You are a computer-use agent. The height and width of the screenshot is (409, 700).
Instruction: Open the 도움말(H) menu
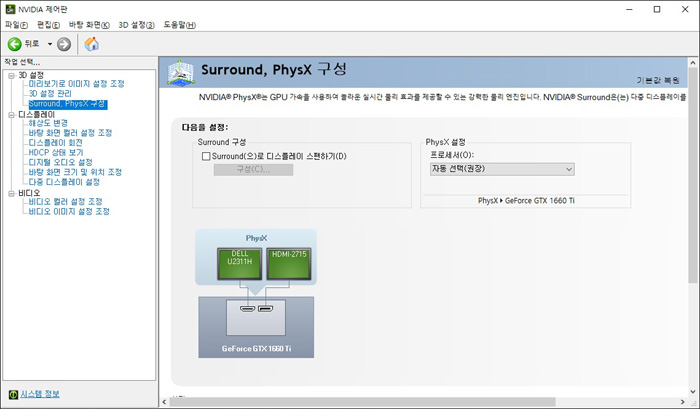pyautogui.click(x=179, y=25)
